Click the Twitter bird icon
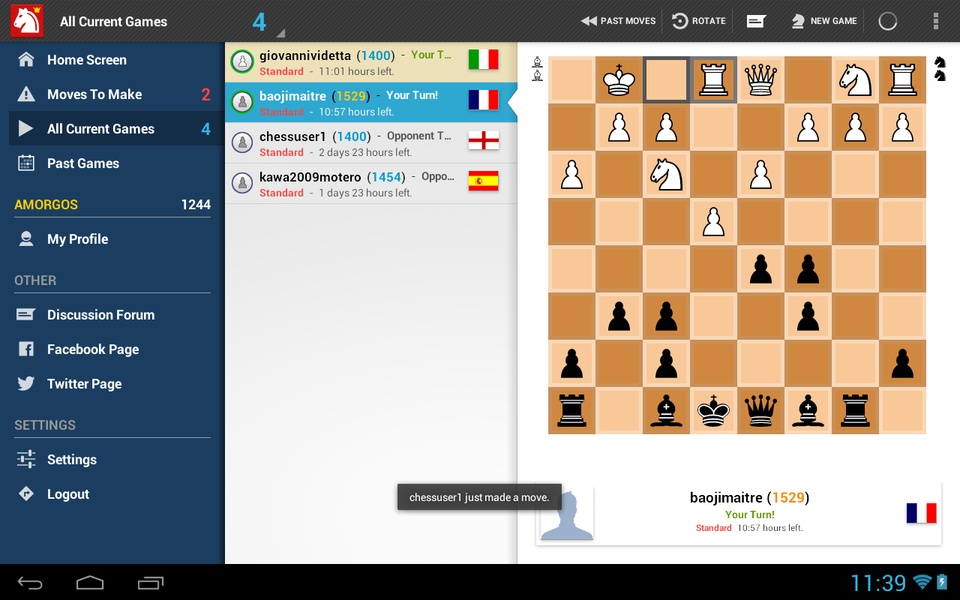The height and width of the screenshot is (600, 960). (x=26, y=384)
